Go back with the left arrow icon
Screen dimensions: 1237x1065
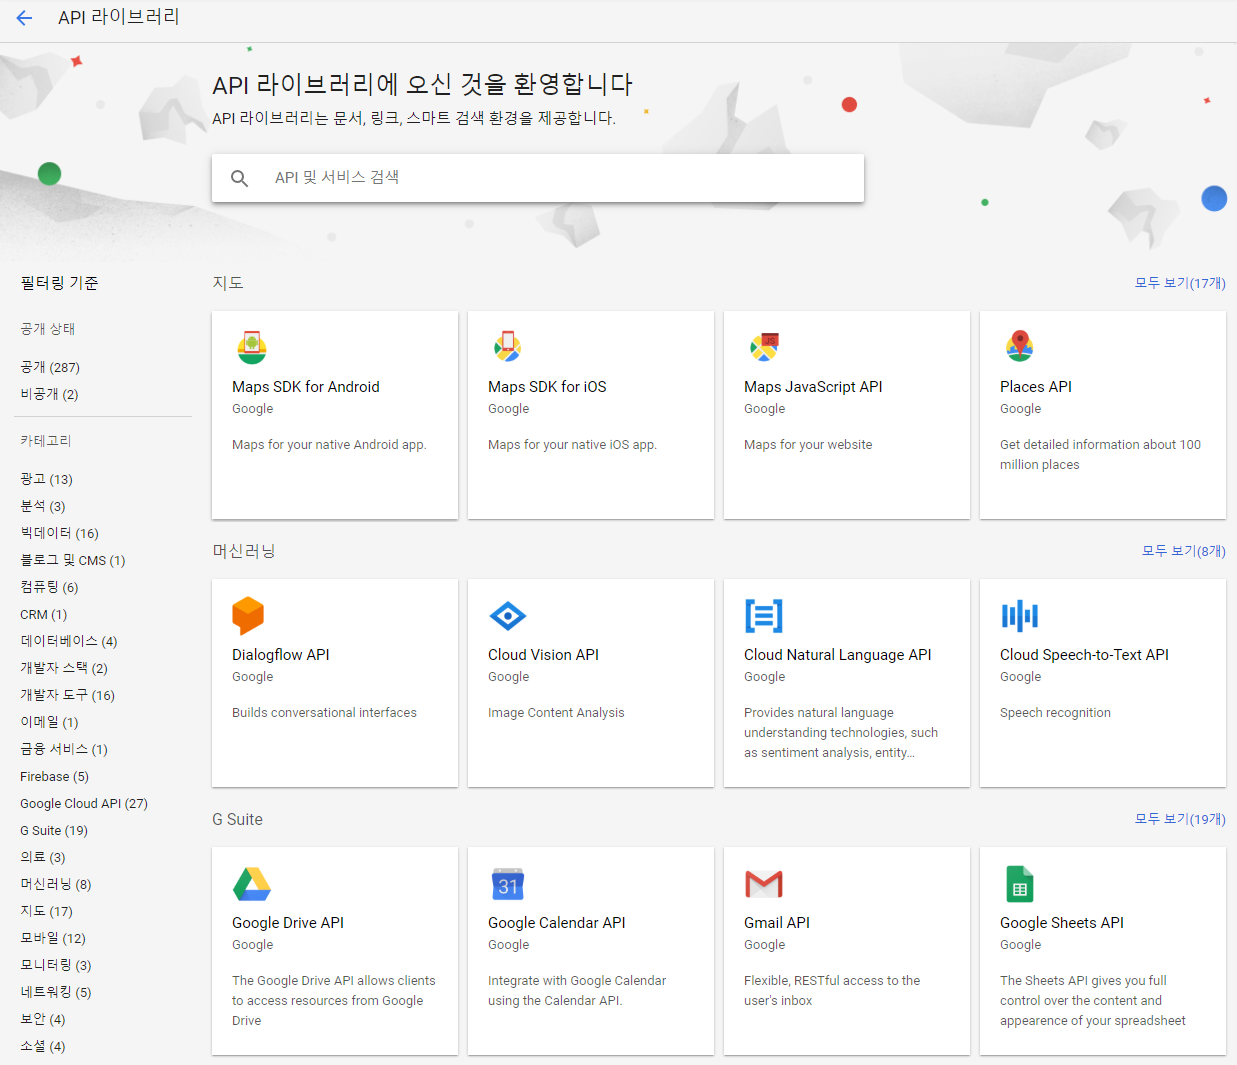click(24, 18)
